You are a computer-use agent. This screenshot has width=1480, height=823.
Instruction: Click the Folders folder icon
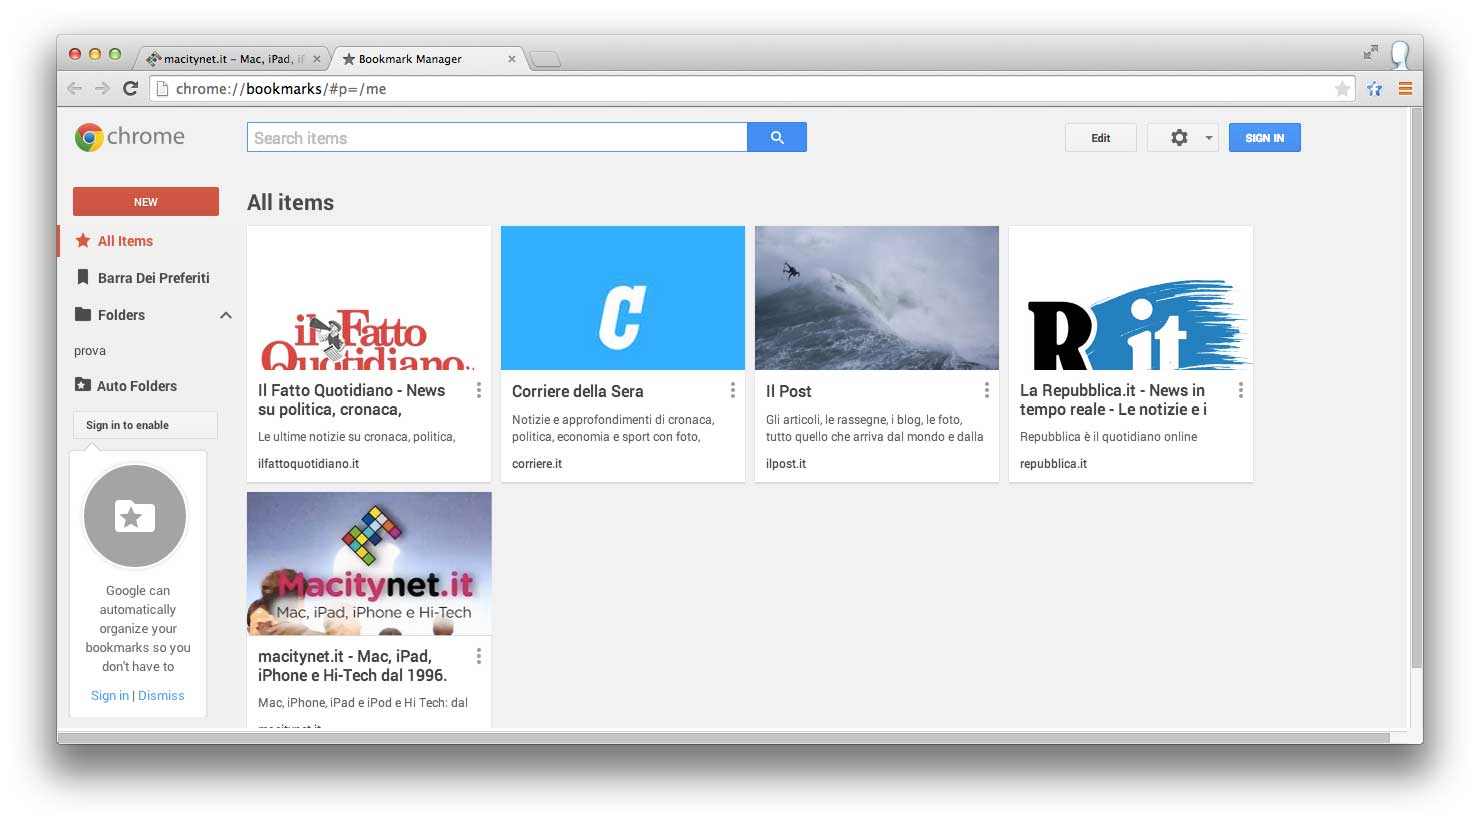point(83,314)
